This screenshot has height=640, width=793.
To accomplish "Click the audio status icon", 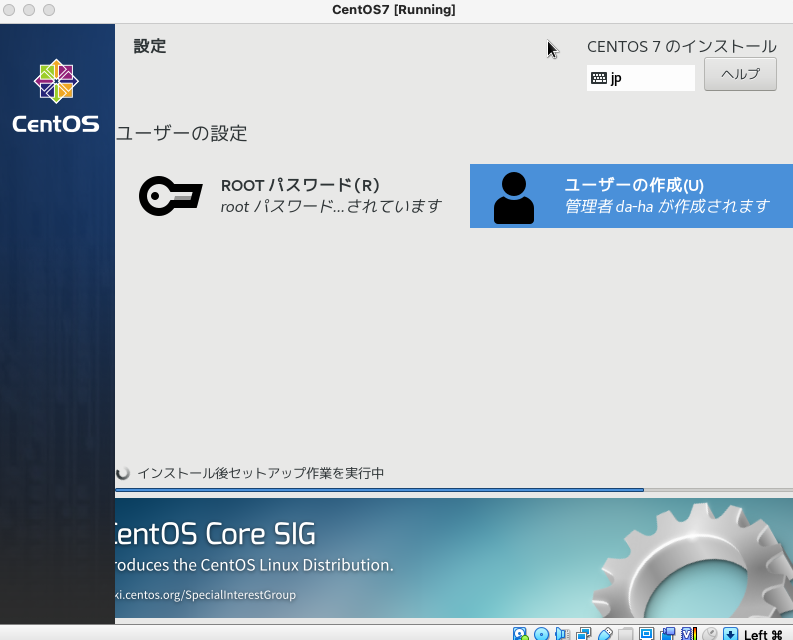I will [x=562, y=633].
